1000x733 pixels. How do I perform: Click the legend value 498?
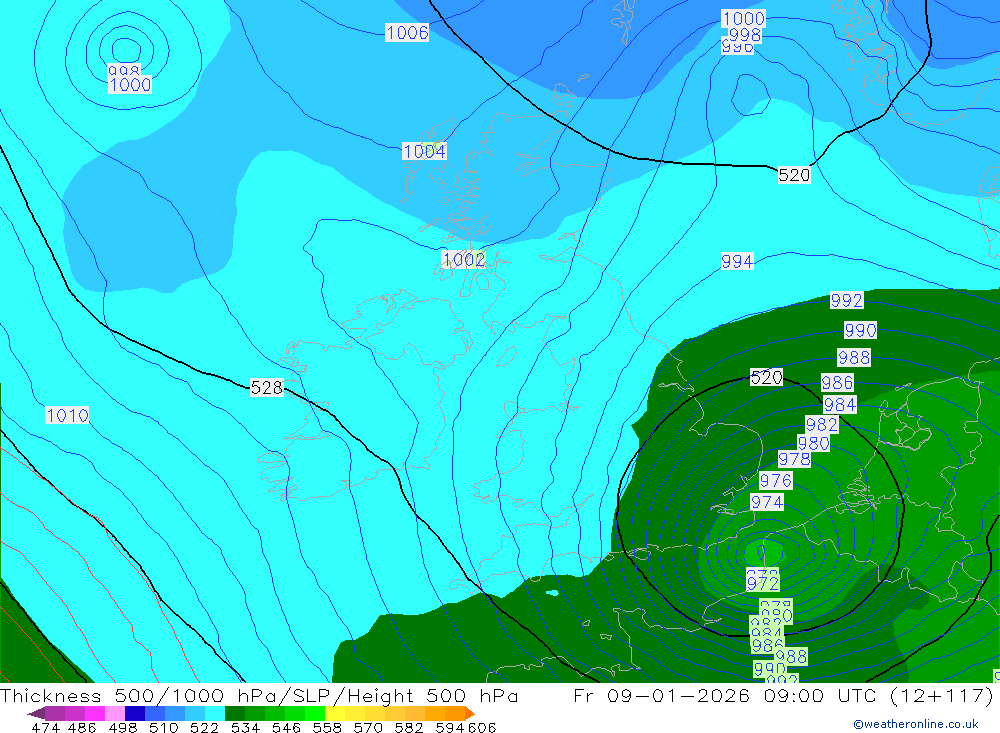[122, 727]
